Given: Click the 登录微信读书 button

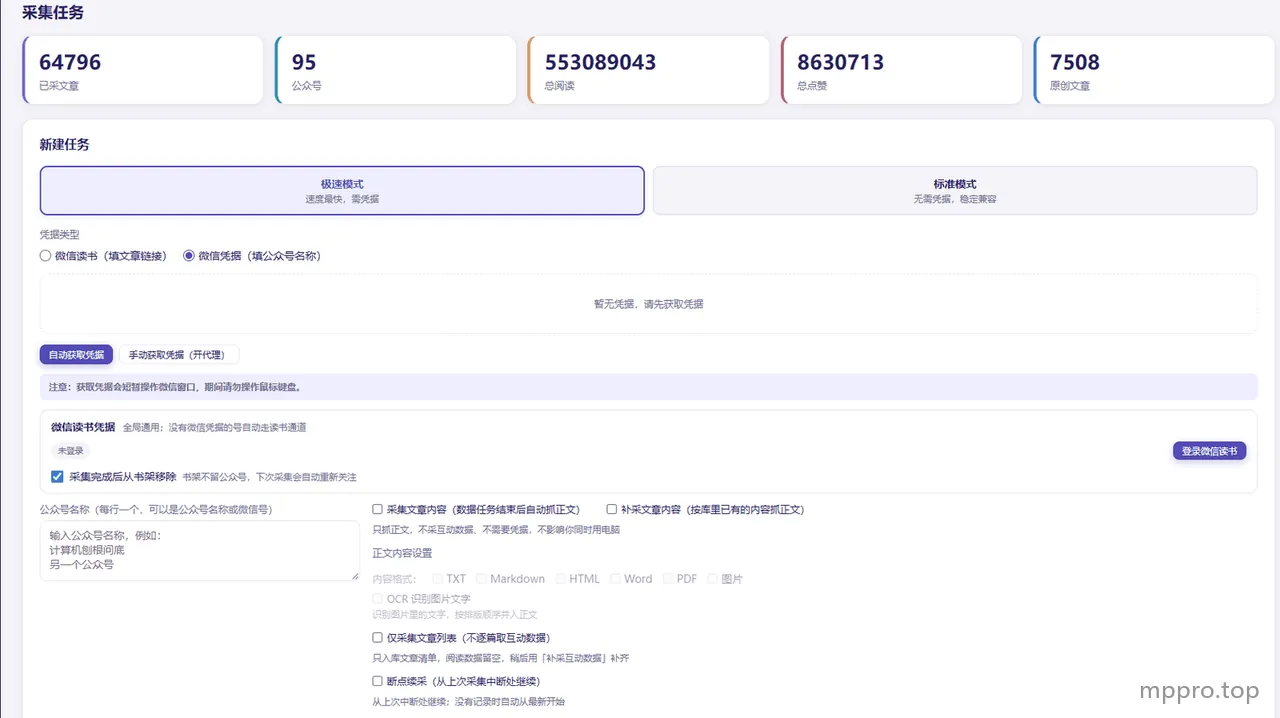Looking at the screenshot, I should click(1209, 451).
